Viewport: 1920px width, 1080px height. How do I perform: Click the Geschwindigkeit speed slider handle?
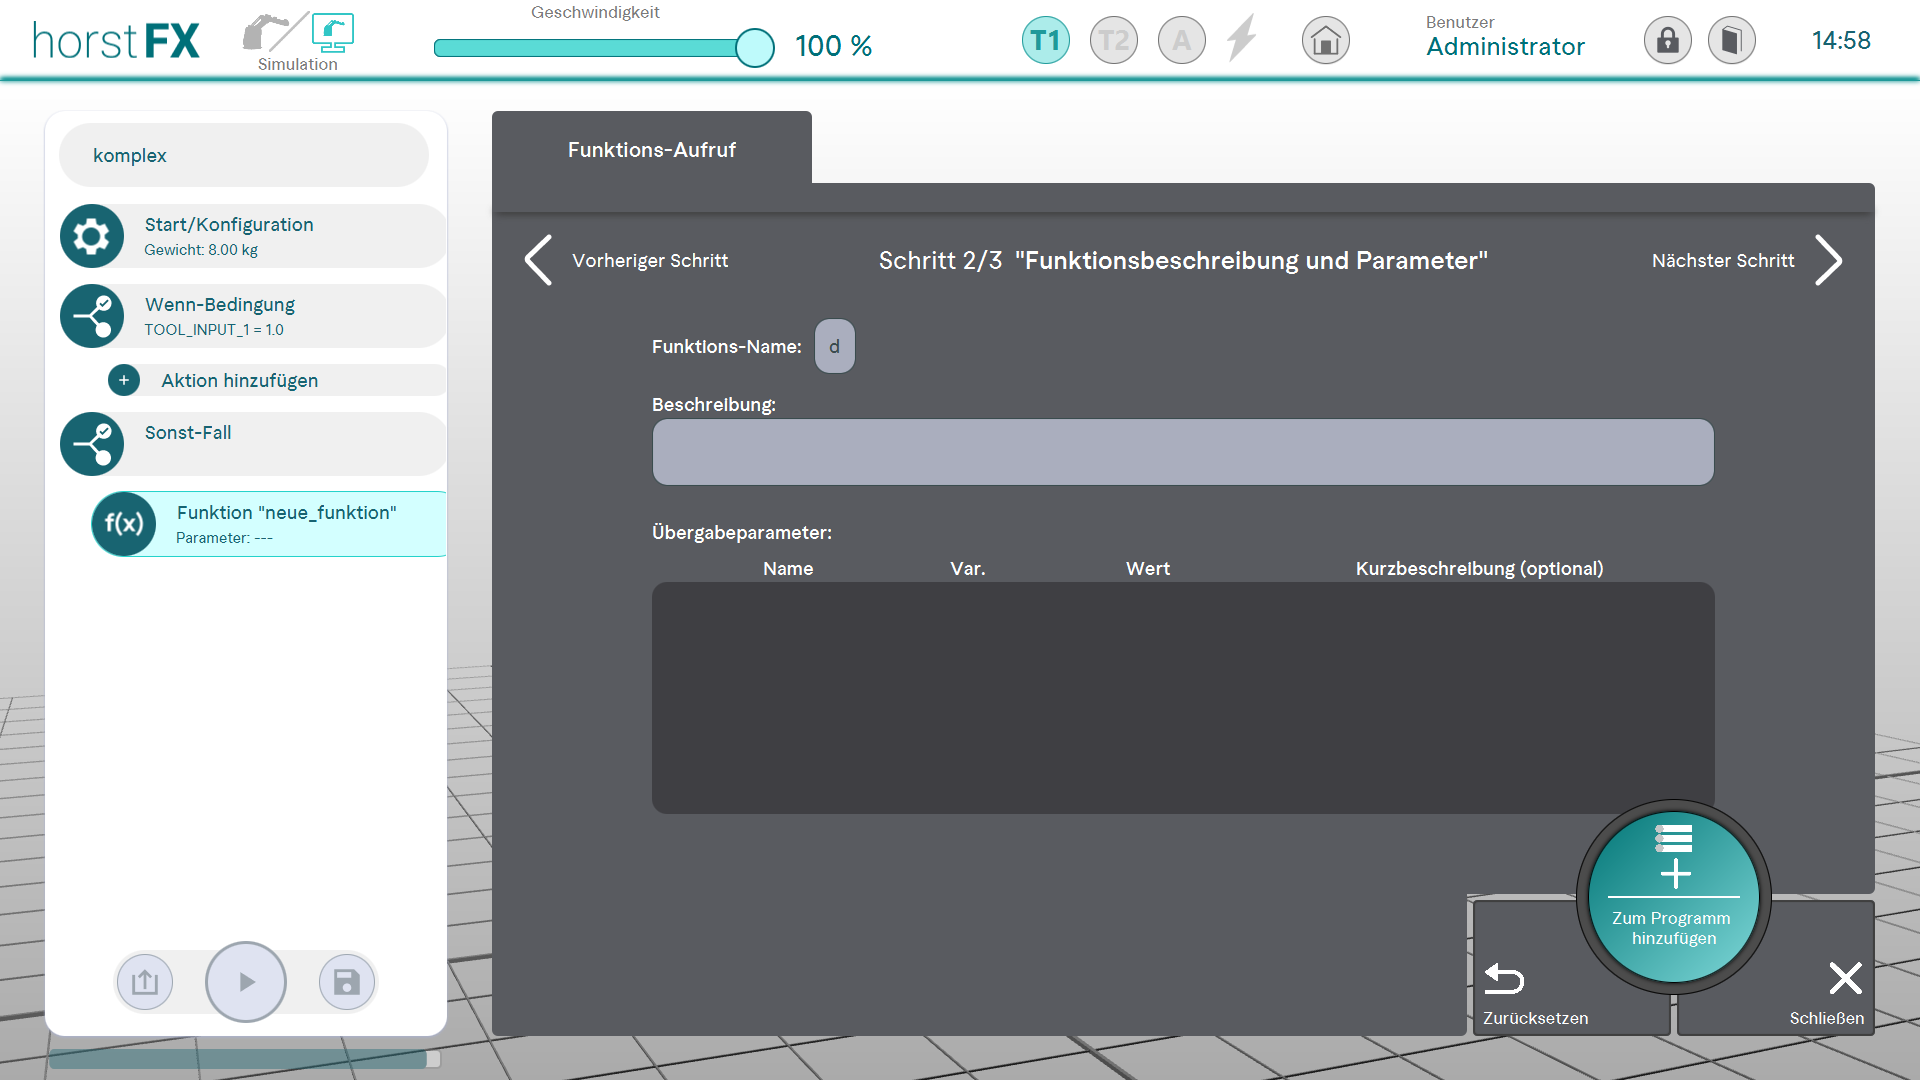[754, 47]
